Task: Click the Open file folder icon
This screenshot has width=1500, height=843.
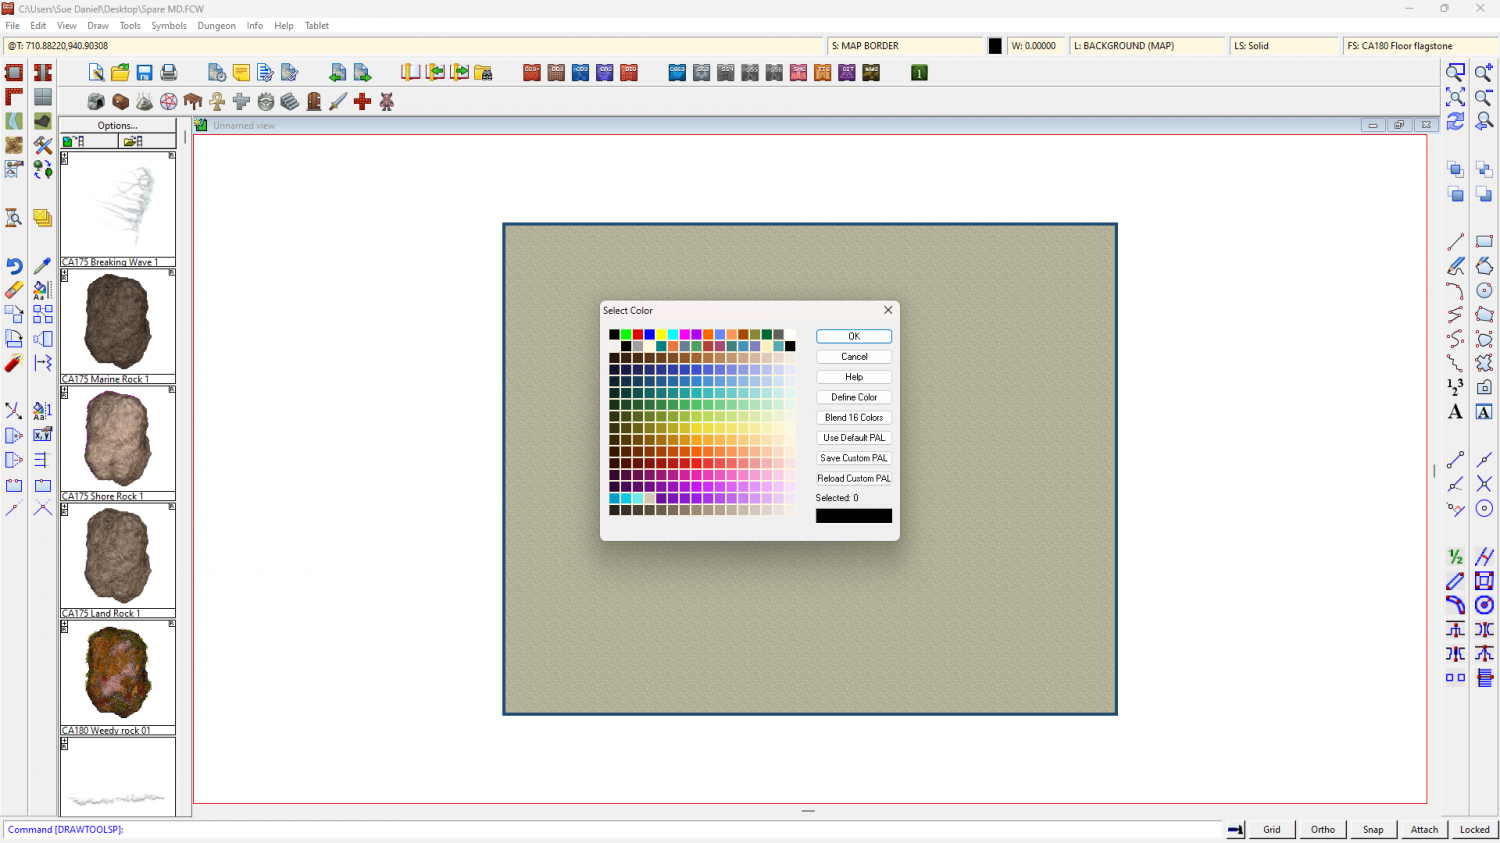Action: (x=120, y=72)
